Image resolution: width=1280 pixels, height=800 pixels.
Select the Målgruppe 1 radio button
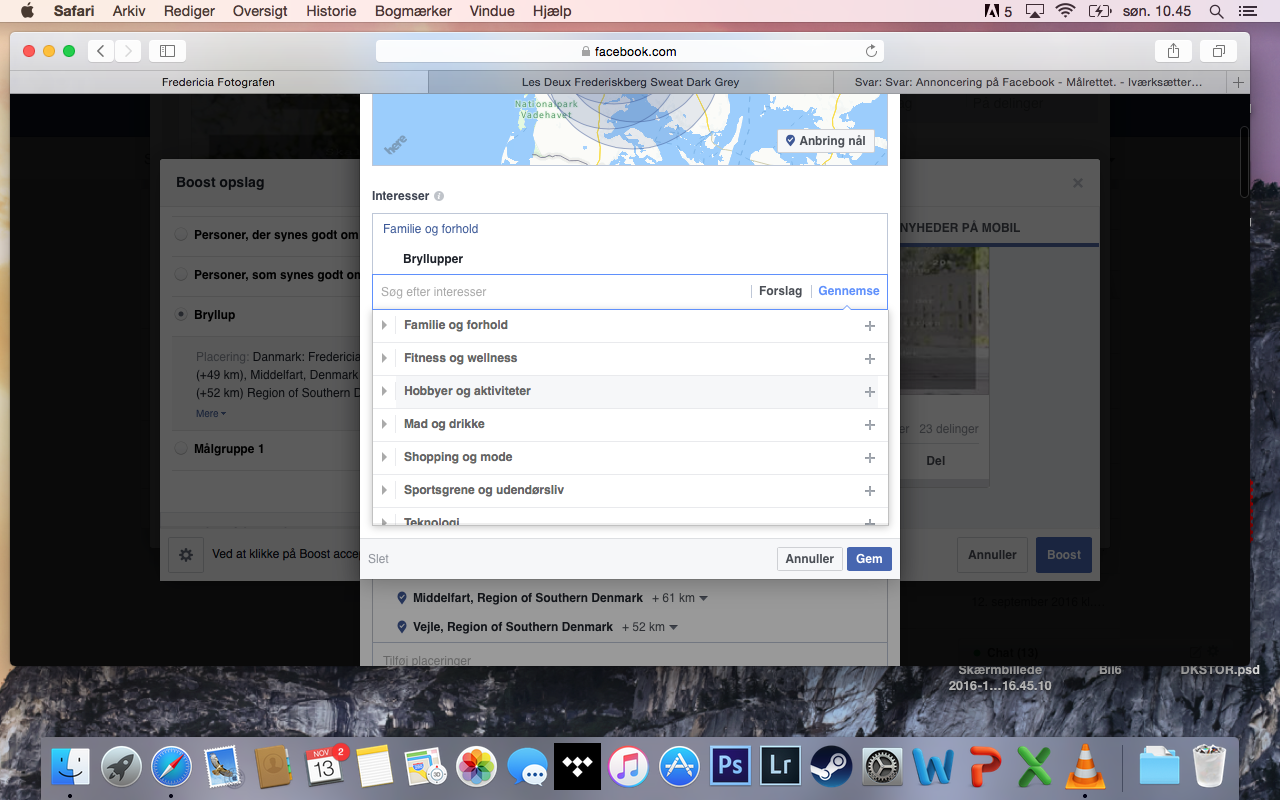[x=181, y=448]
